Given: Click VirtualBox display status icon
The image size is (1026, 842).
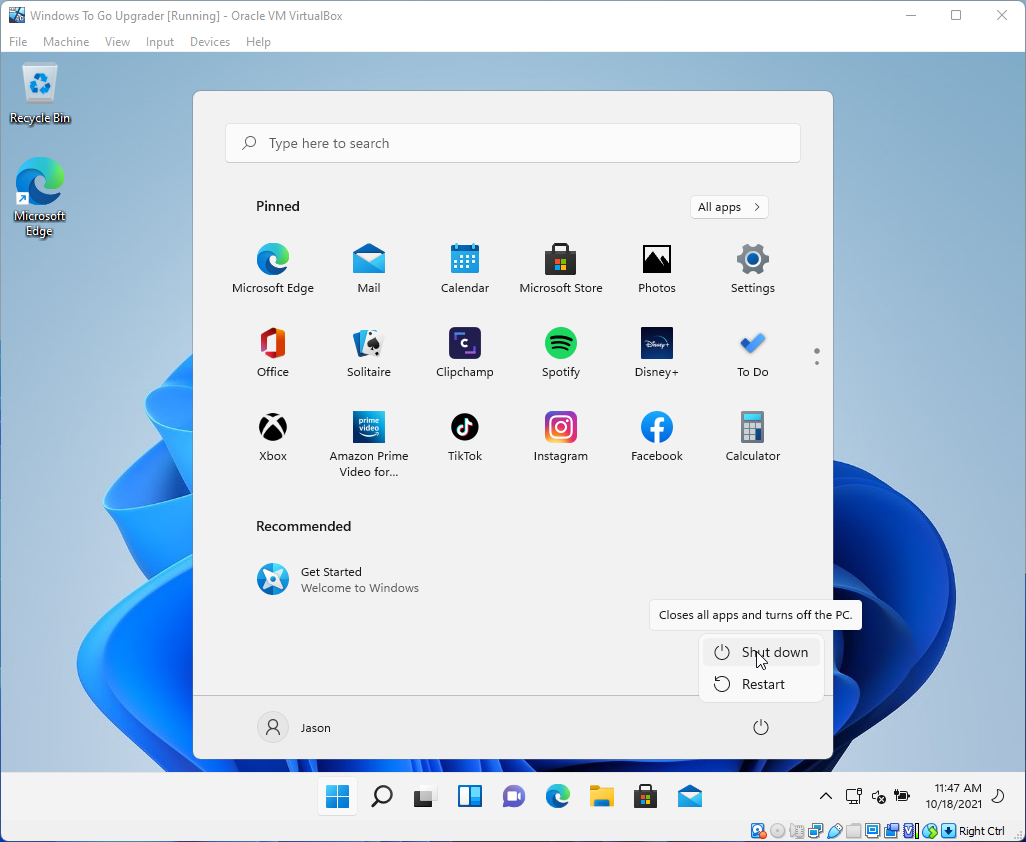Looking at the screenshot, I should (872, 831).
